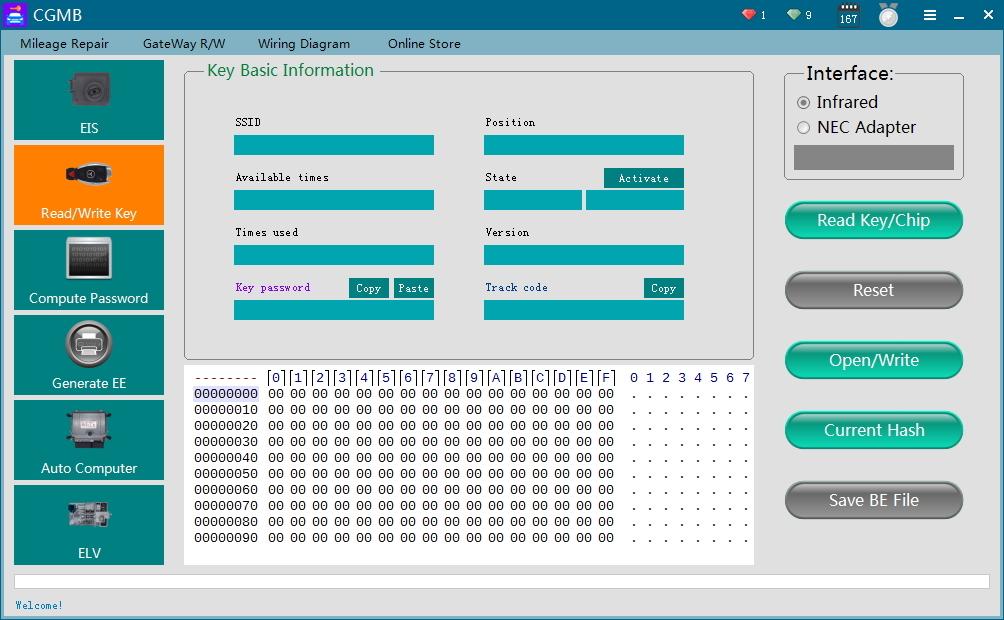1004x620 pixels.
Task: Click the medal icon in the title bar
Action: point(888,15)
